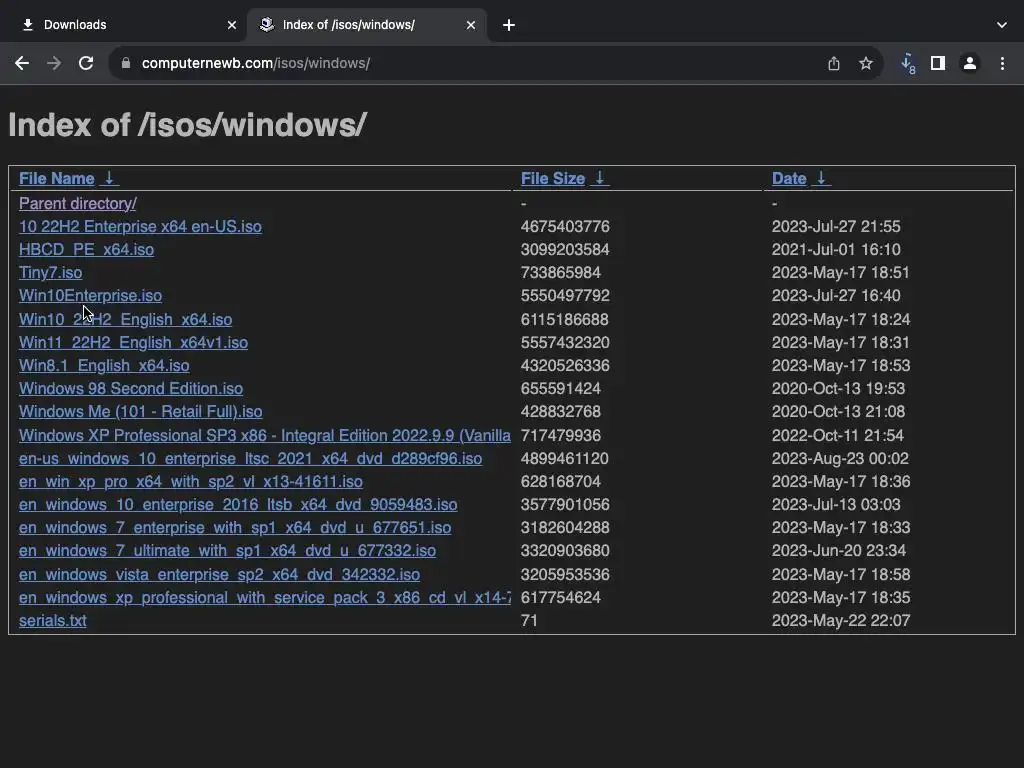Reload the current page
Screen dimensions: 1024x768
[x=86, y=63]
